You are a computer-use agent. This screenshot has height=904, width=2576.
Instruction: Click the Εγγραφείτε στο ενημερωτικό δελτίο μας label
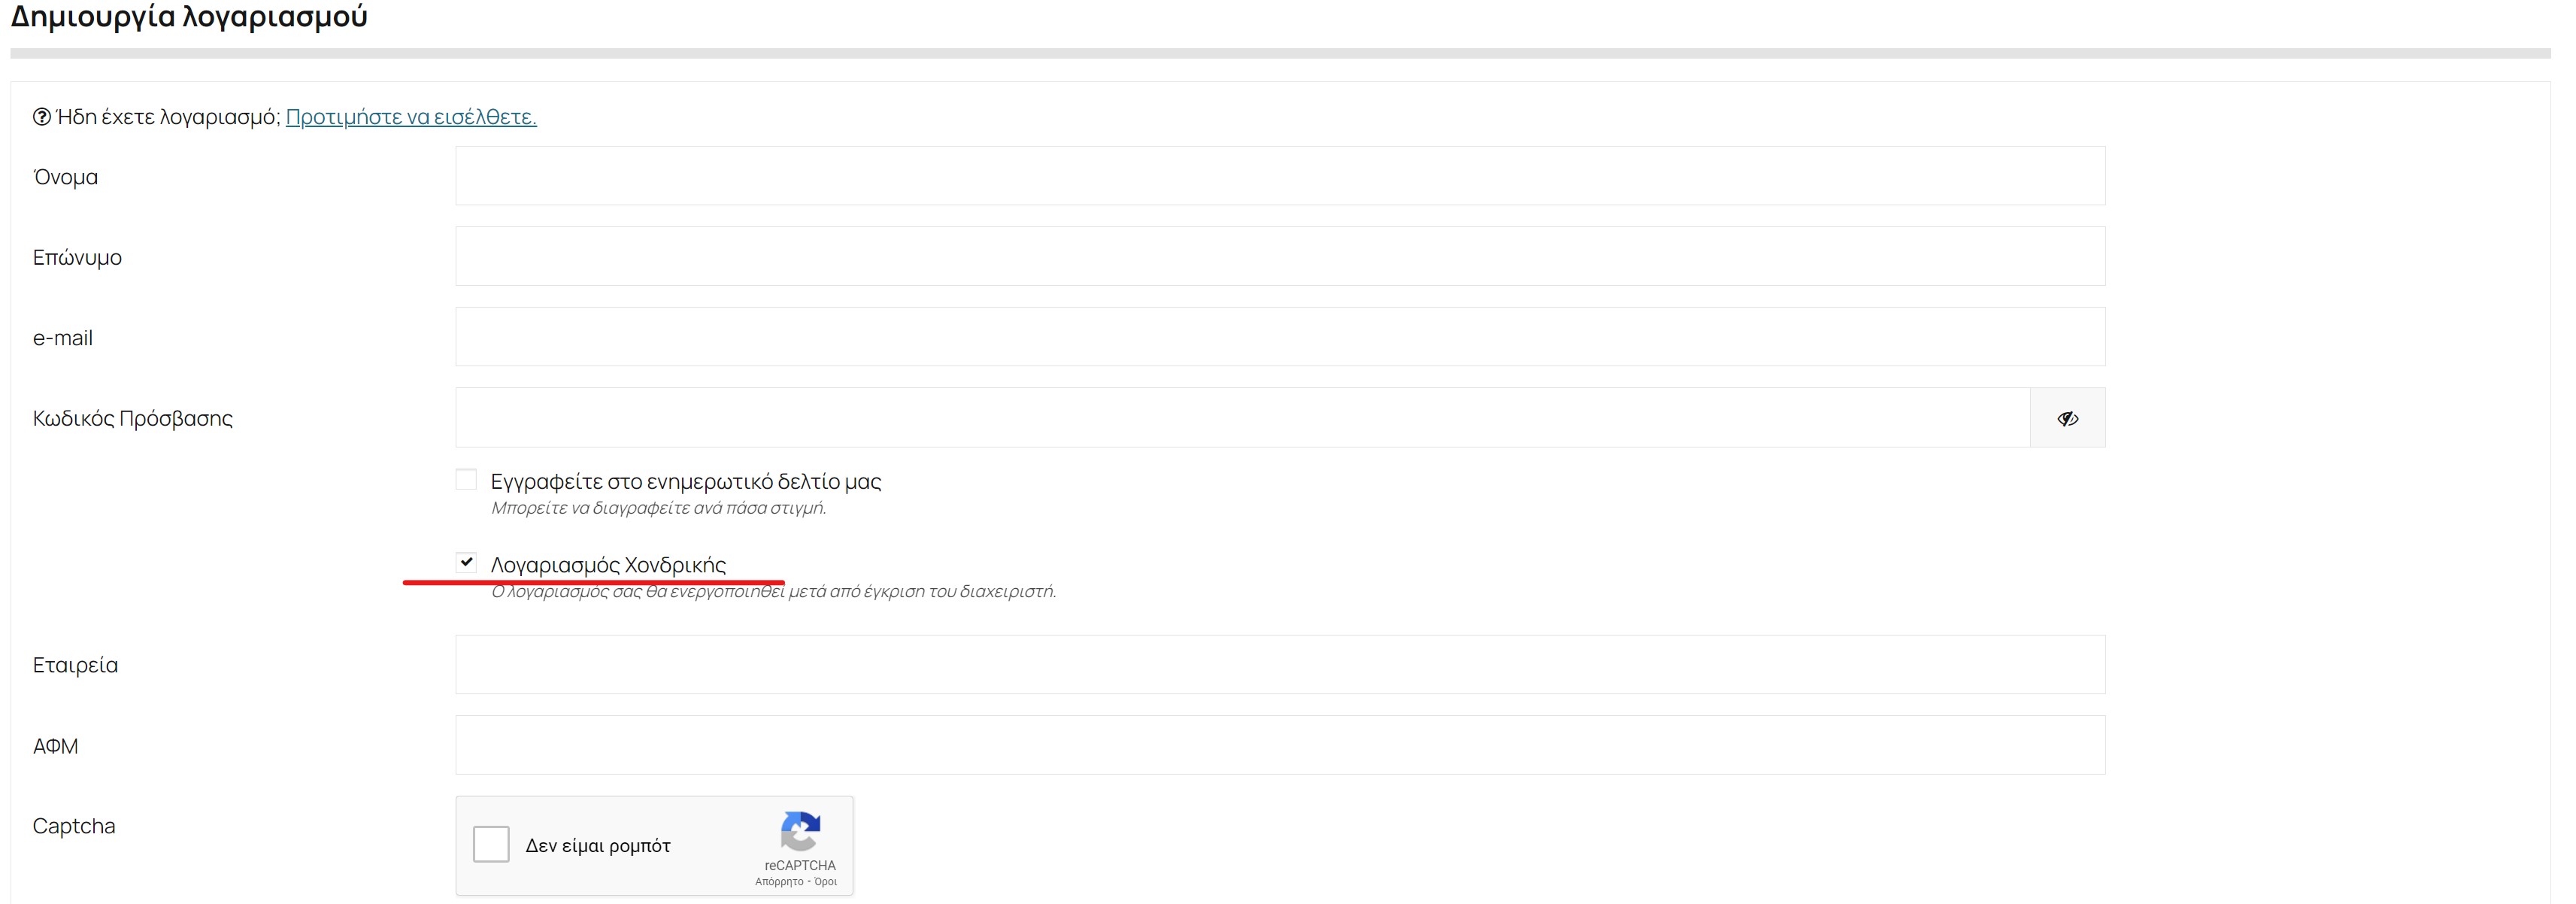pyautogui.click(x=686, y=482)
